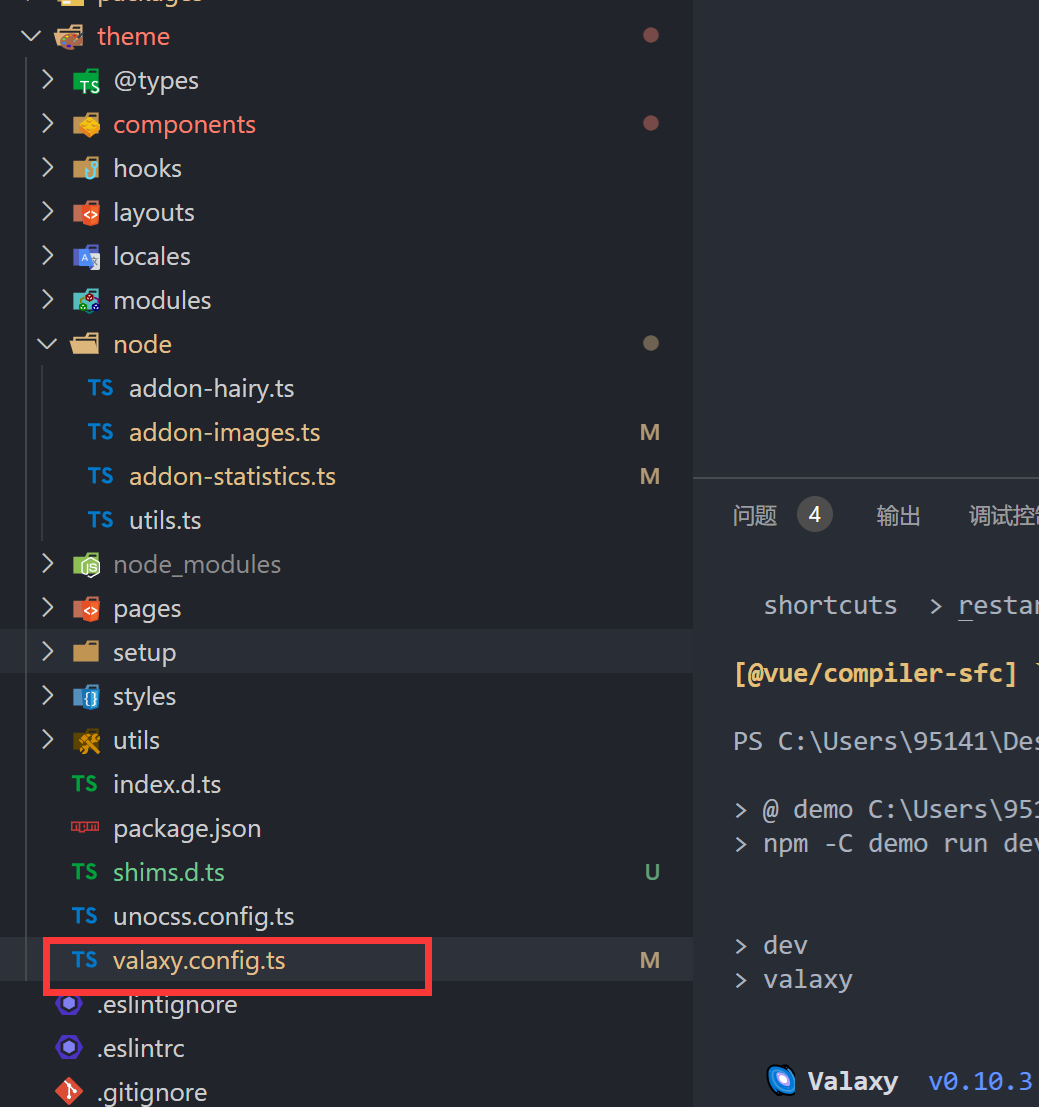Expand the @types folder
The height and width of the screenshot is (1107, 1039).
(x=47, y=80)
